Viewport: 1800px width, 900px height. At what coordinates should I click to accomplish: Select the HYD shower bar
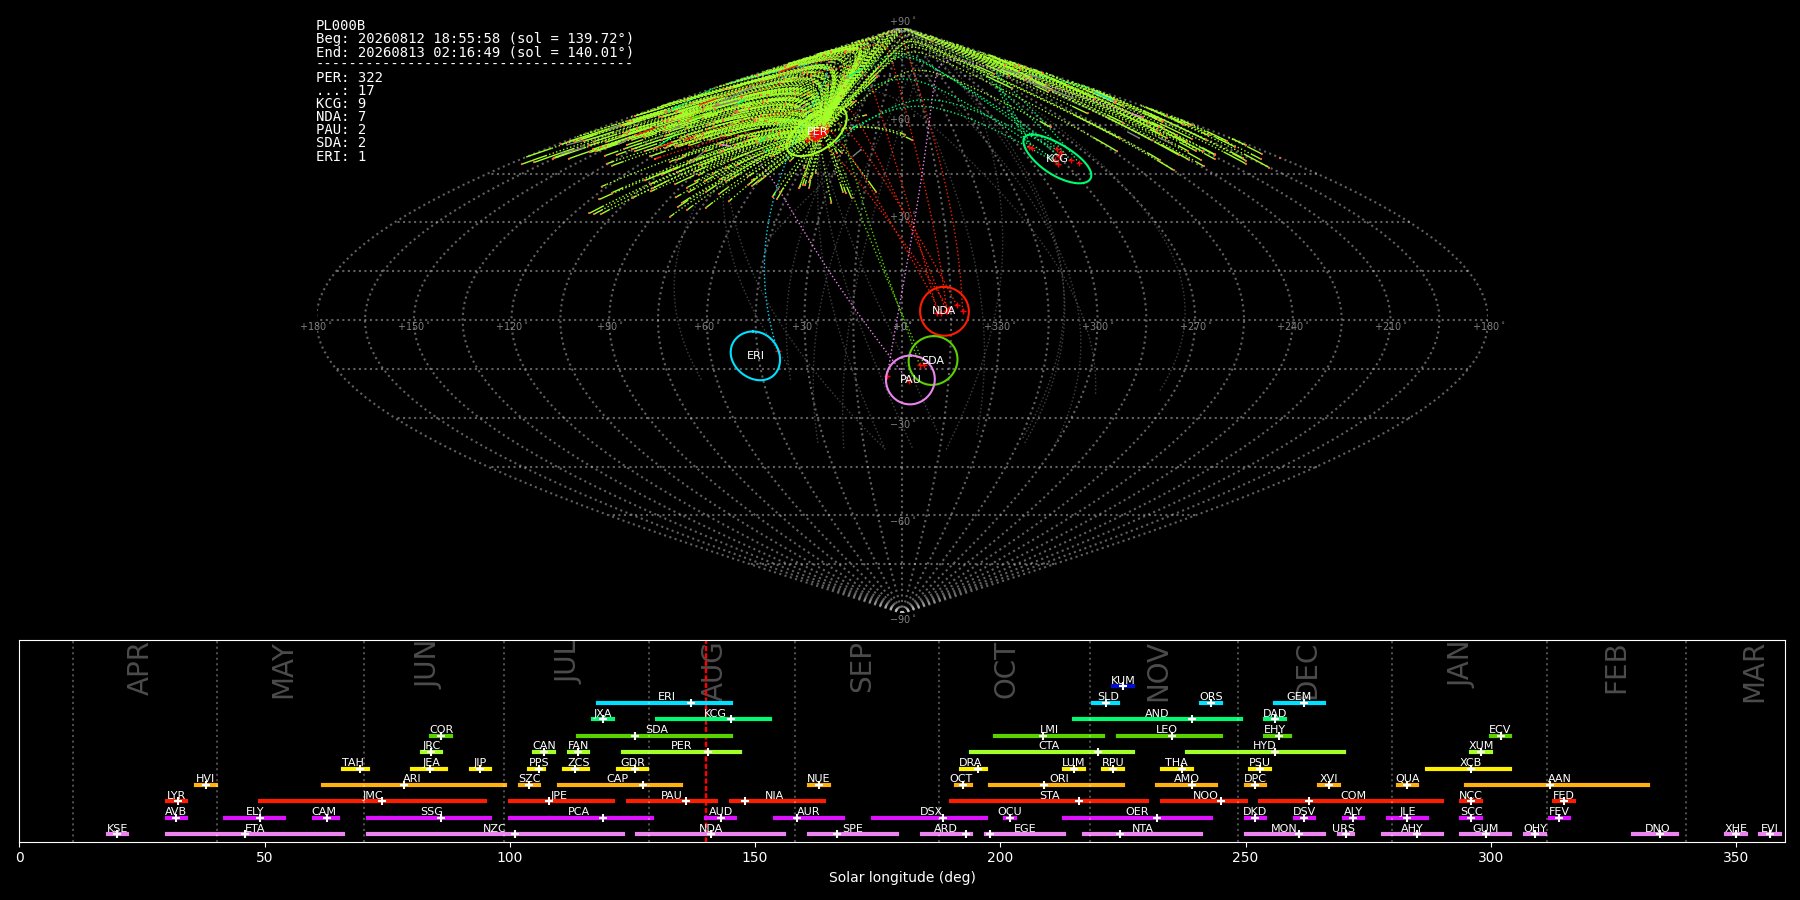(1265, 752)
